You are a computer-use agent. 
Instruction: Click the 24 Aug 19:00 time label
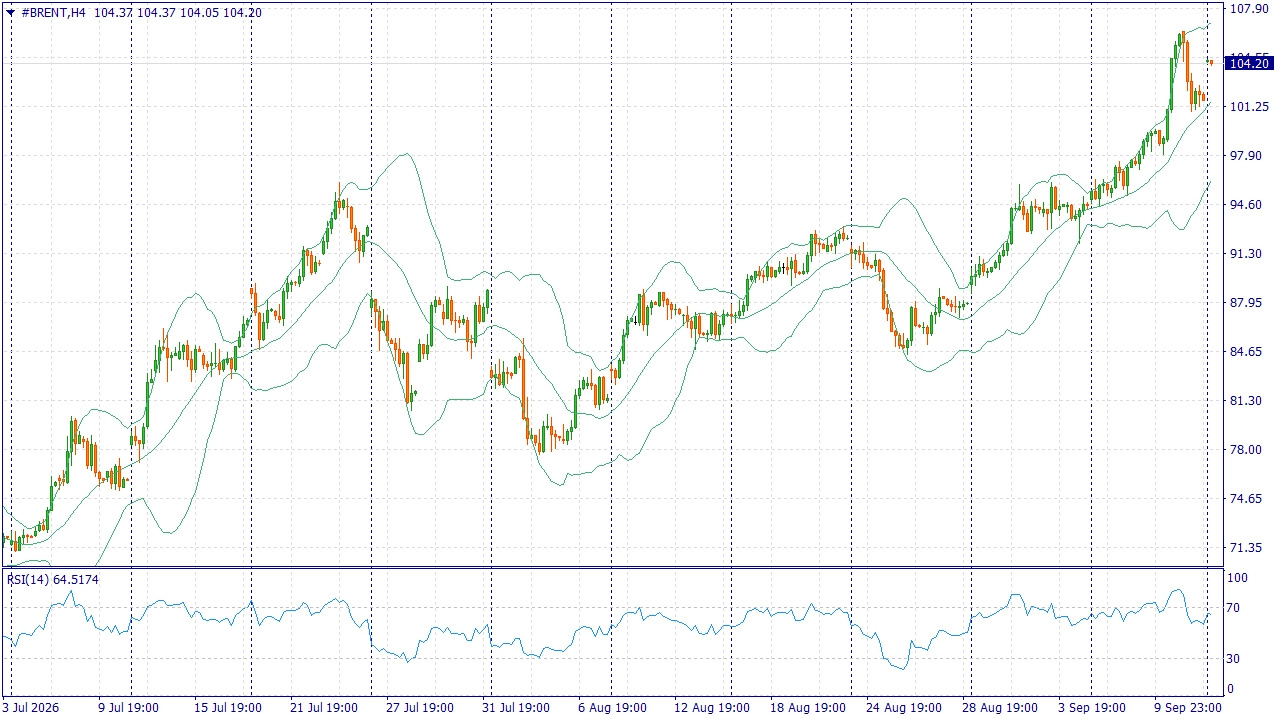click(902, 708)
